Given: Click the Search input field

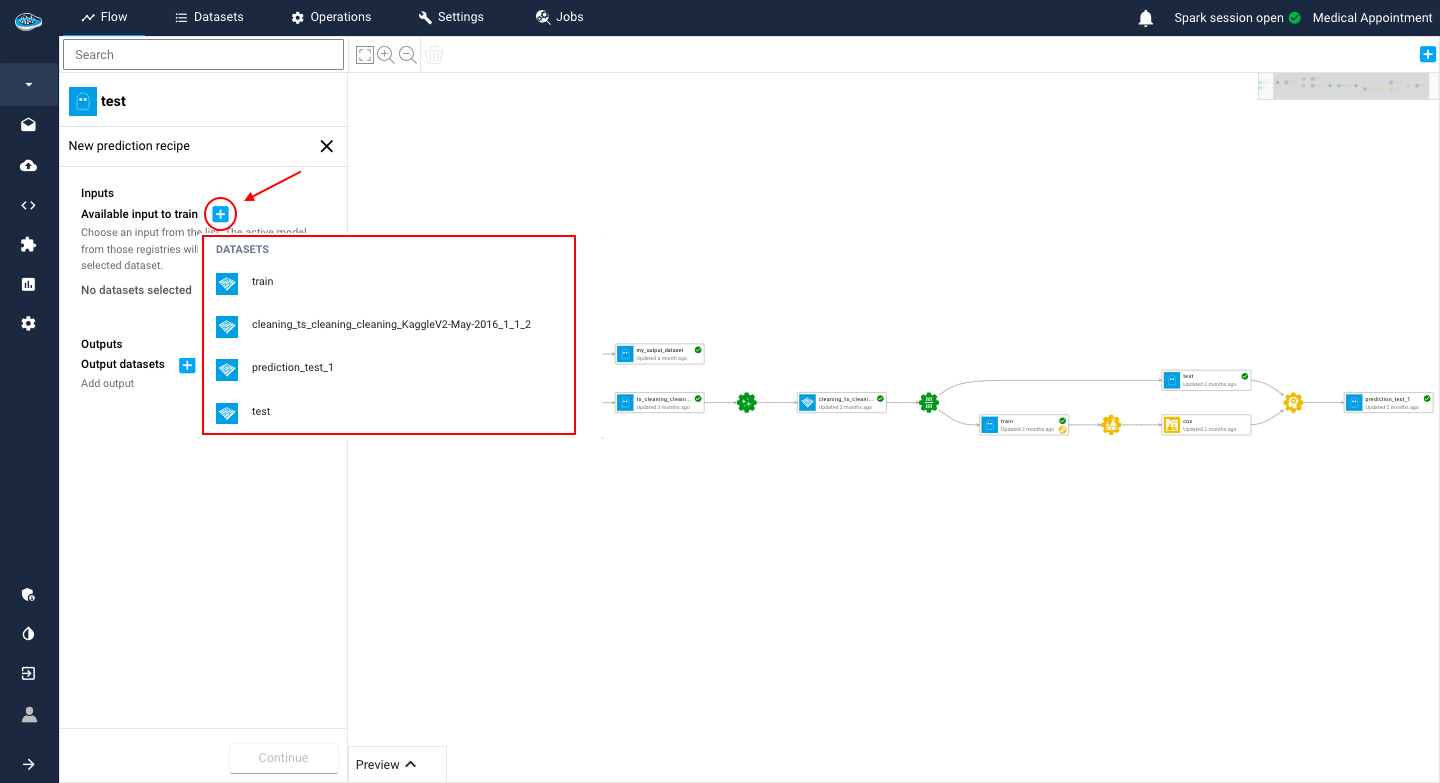Looking at the screenshot, I should click(203, 55).
